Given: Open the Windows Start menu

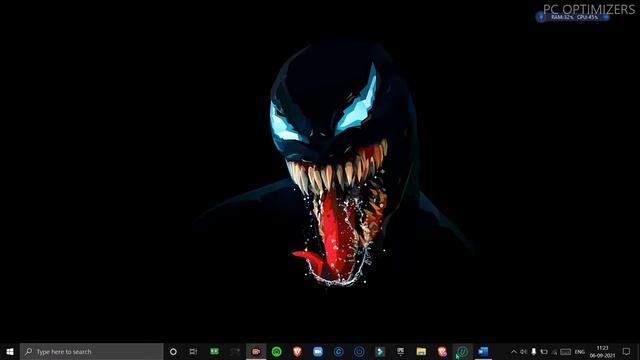Looking at the screenshot, I should pos(10,351).
